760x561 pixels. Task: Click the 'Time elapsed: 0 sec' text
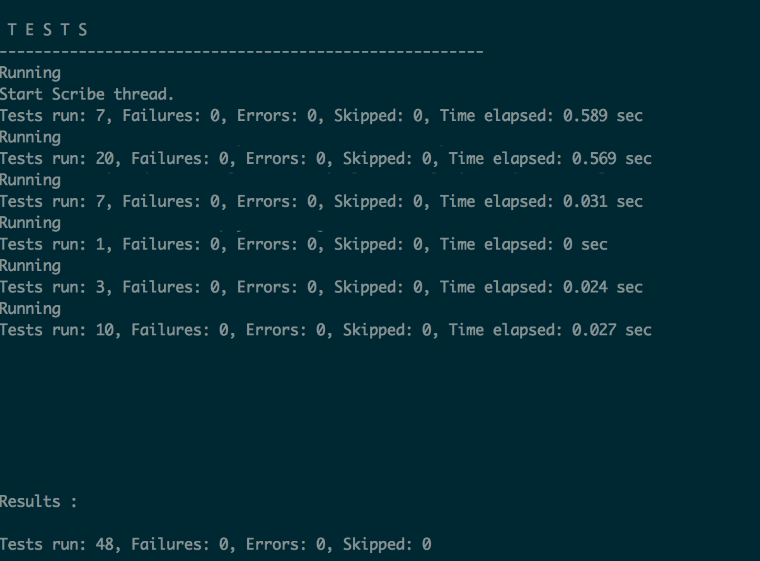coord(523,244)
